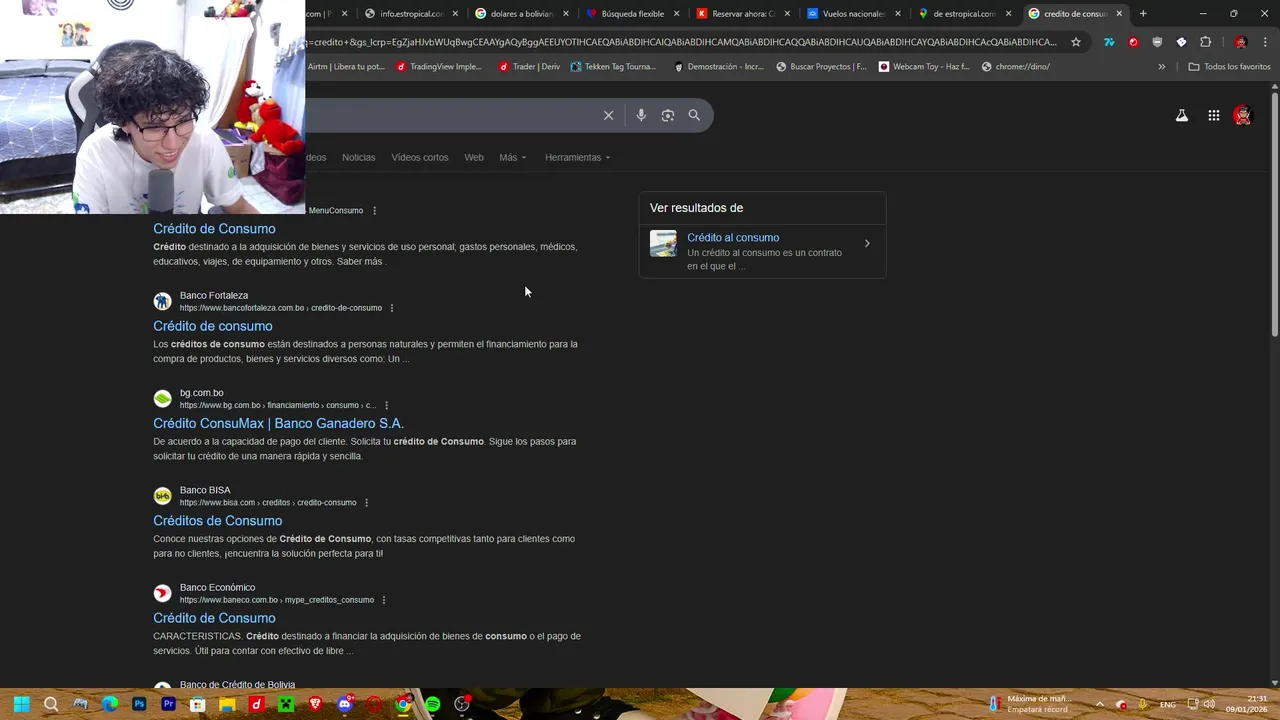Switch to Web search tab
The height and width of the screenshot is (720, 1280).
point(474,157)
